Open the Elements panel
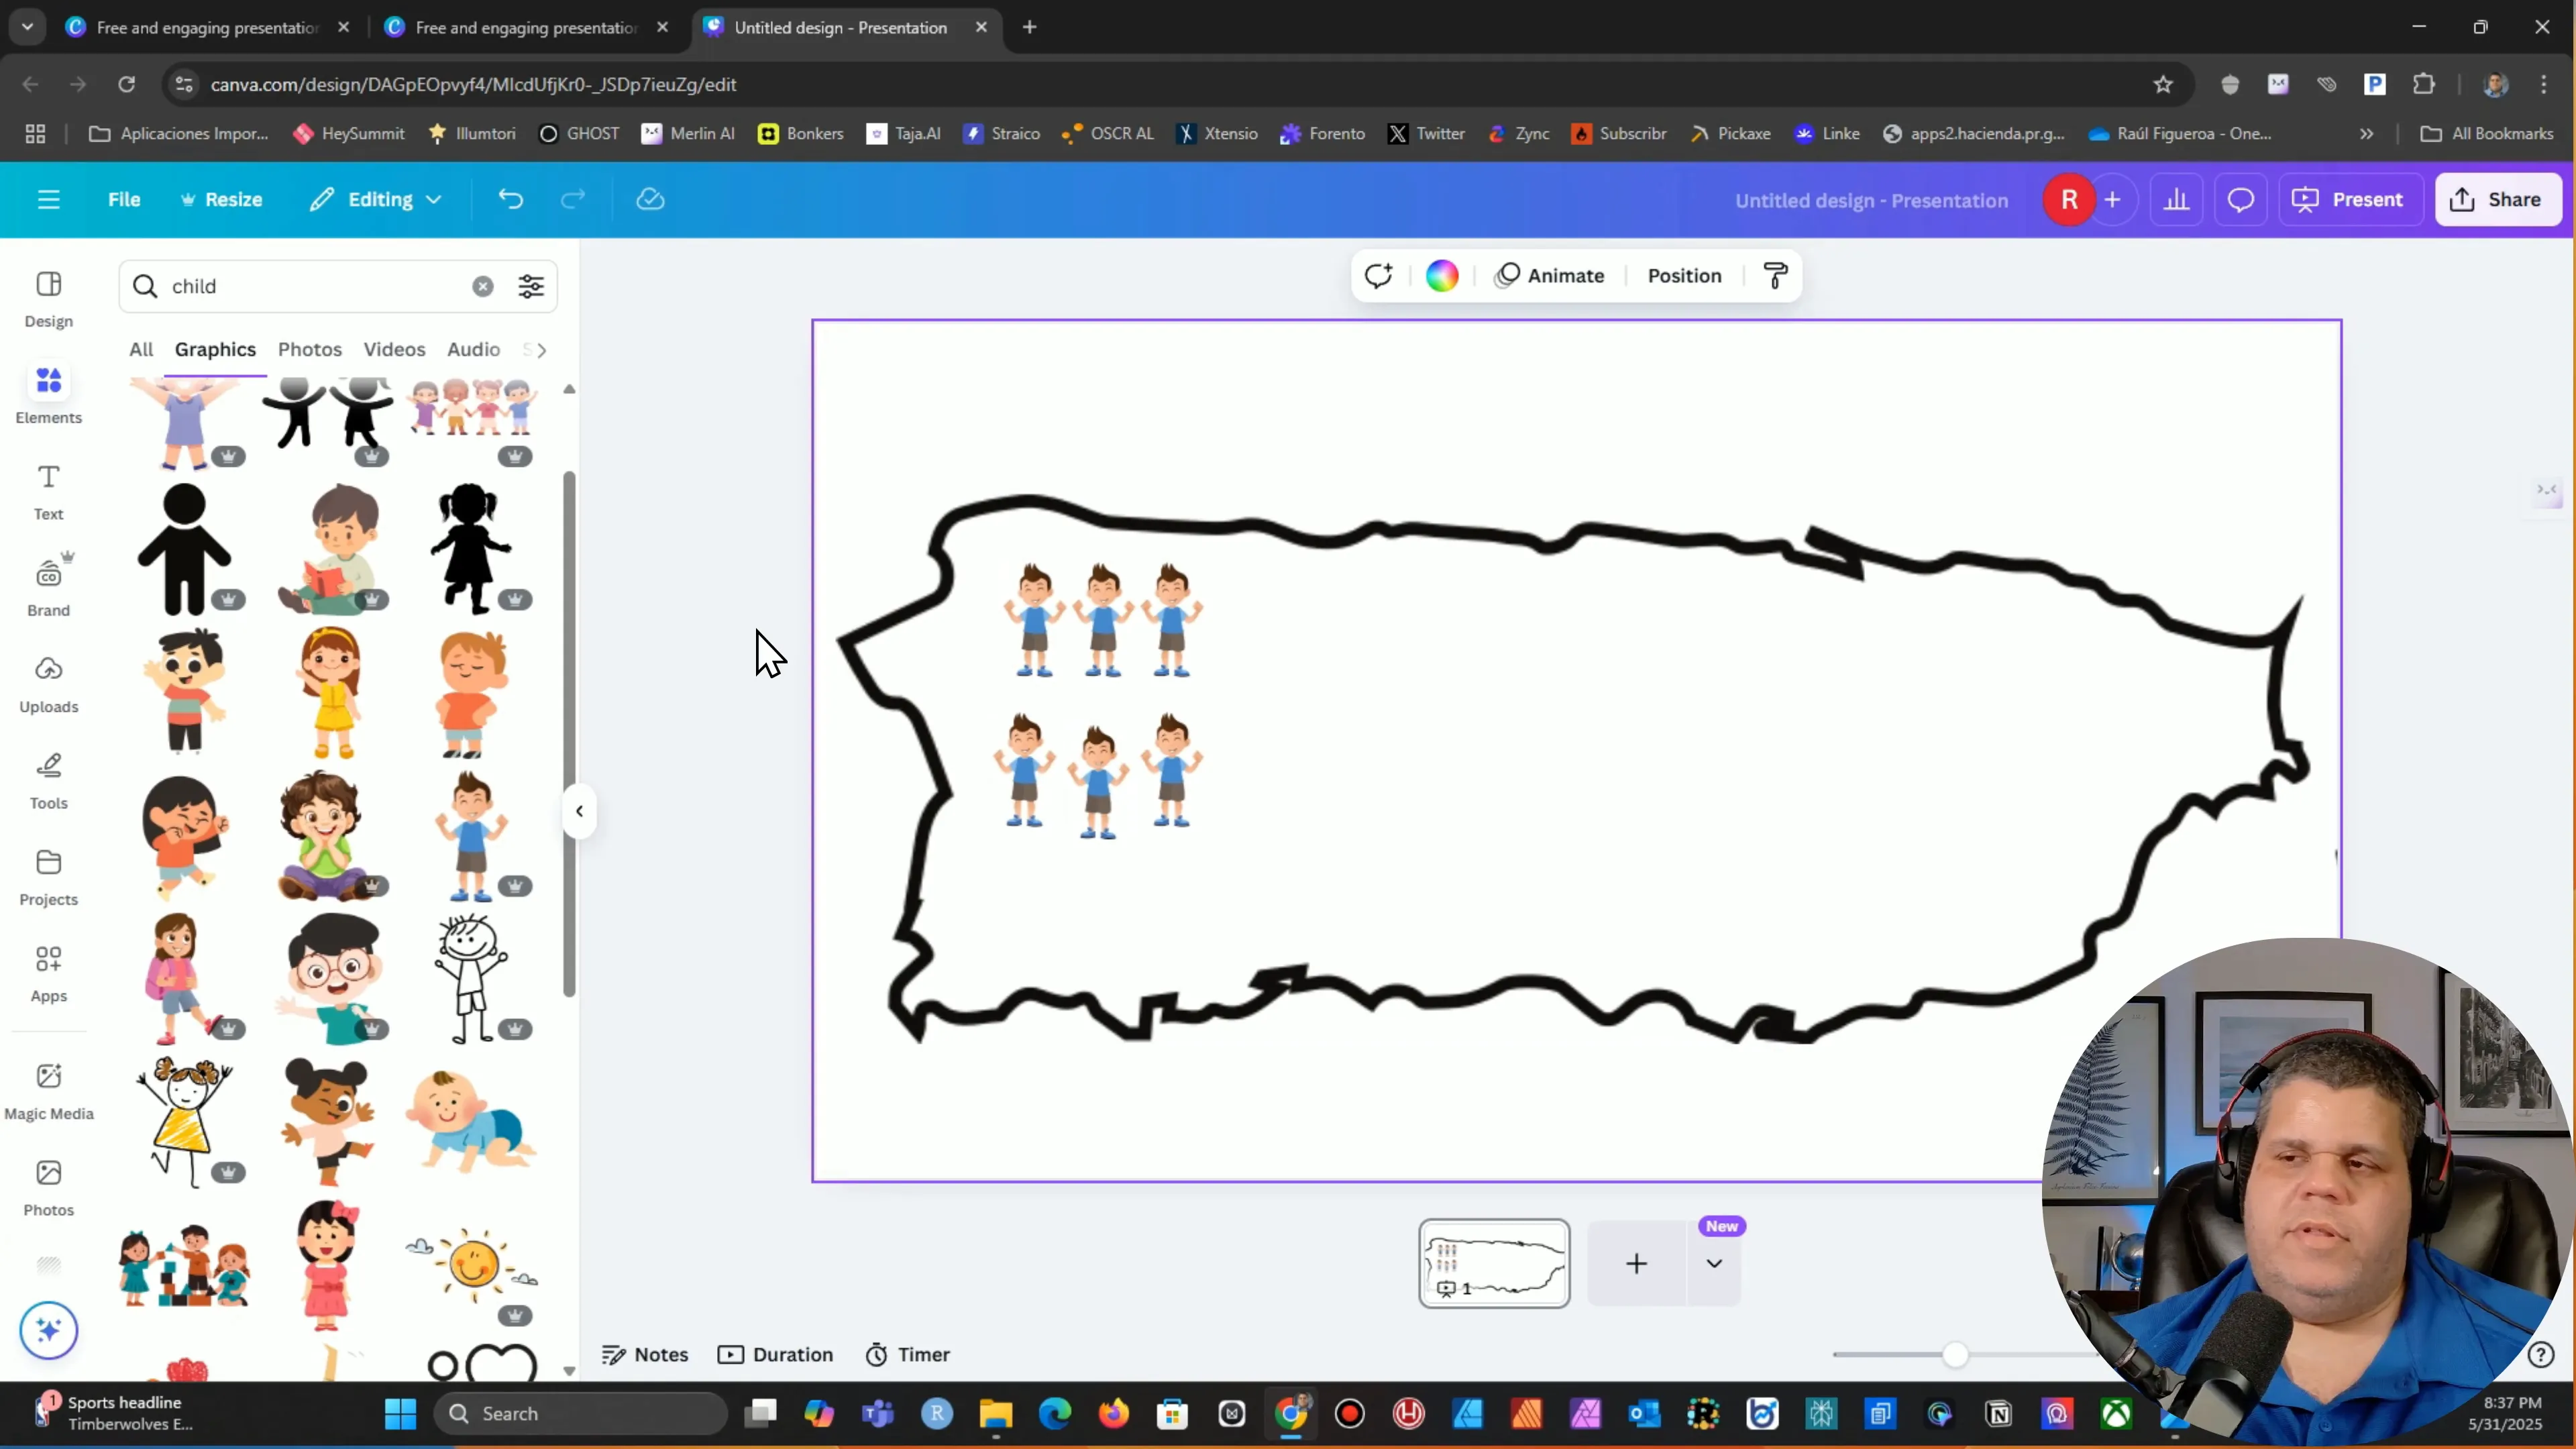The height and width of the screenshot is (1449, 2576). pos(48,396)
